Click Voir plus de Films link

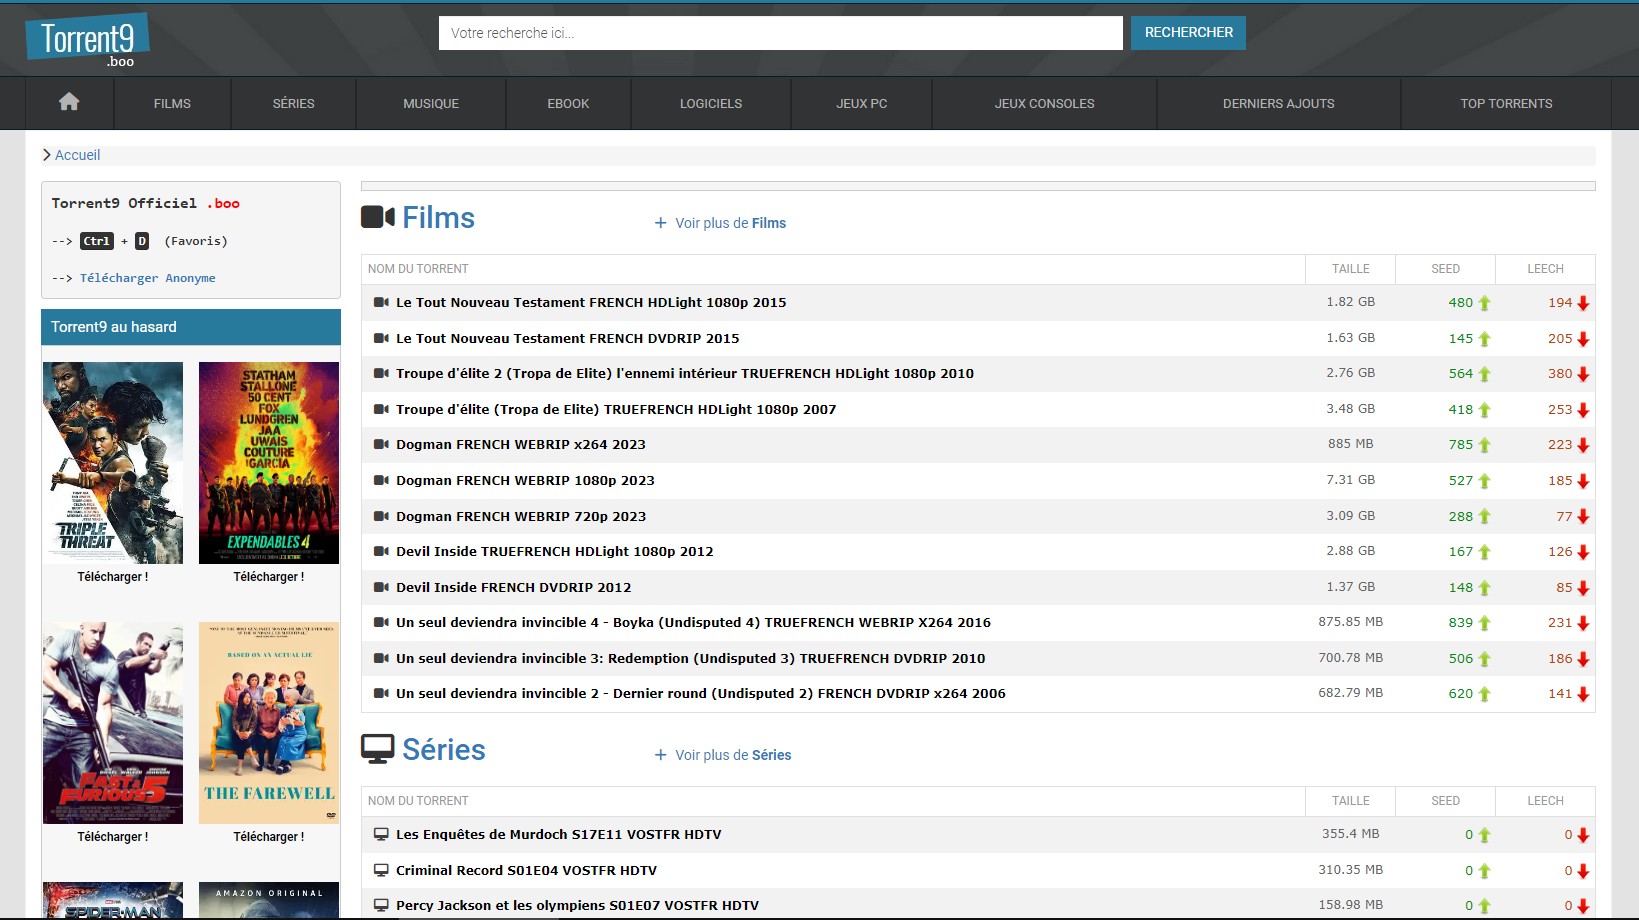pyautogui.click(x=730, y=223)
